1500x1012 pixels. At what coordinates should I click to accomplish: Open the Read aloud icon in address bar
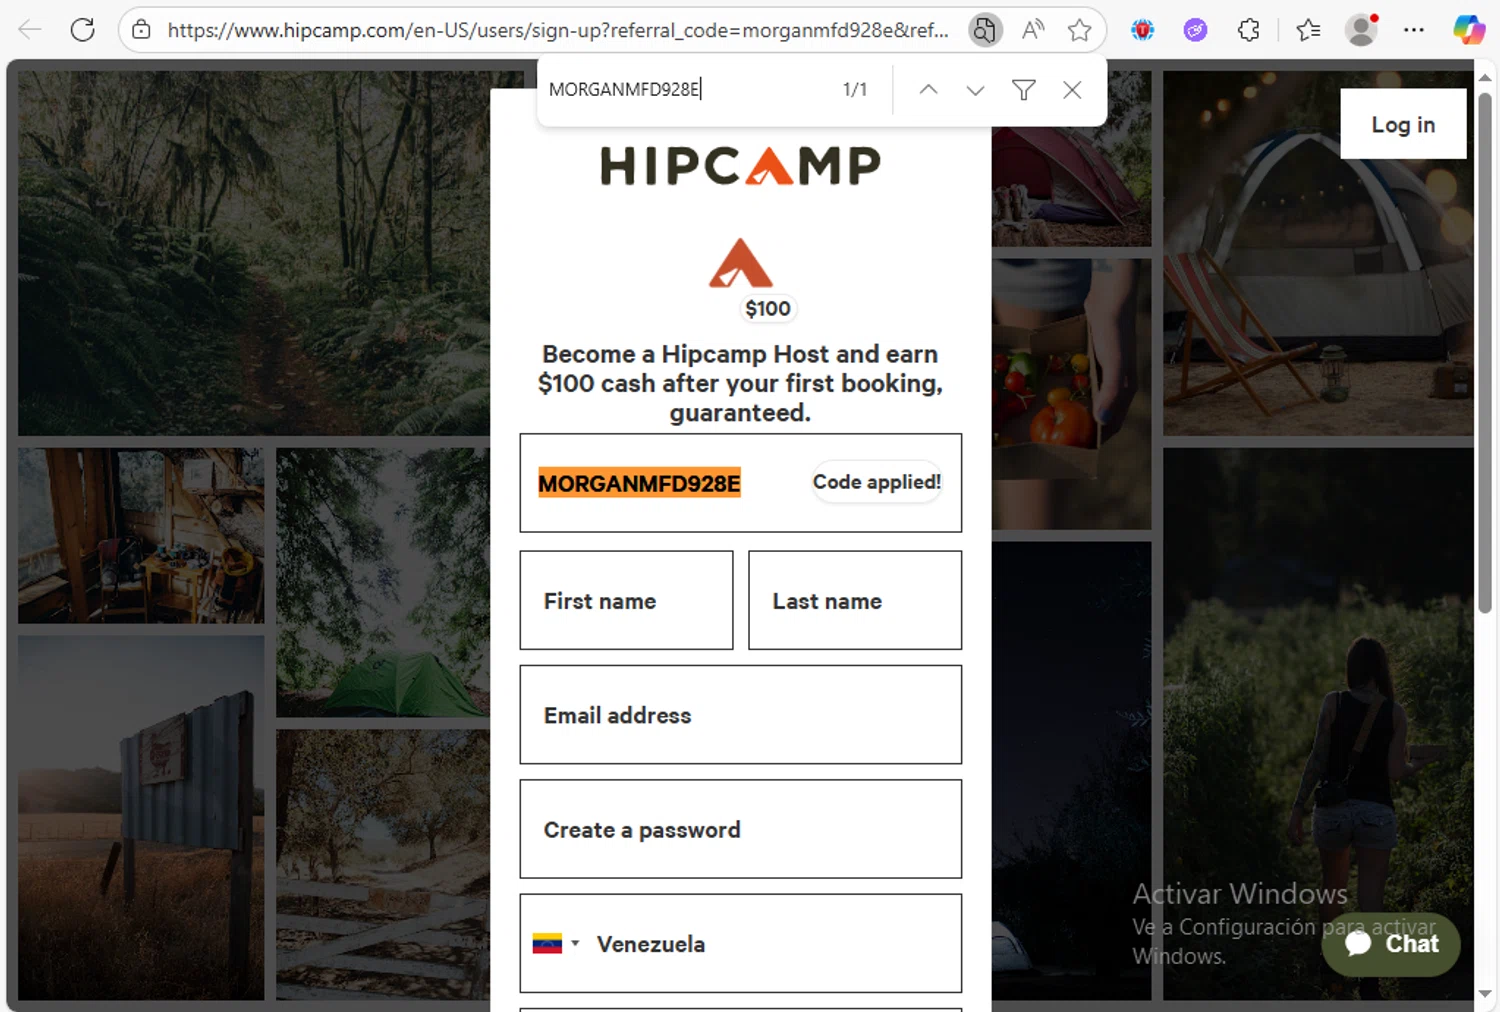point(1033,30)
